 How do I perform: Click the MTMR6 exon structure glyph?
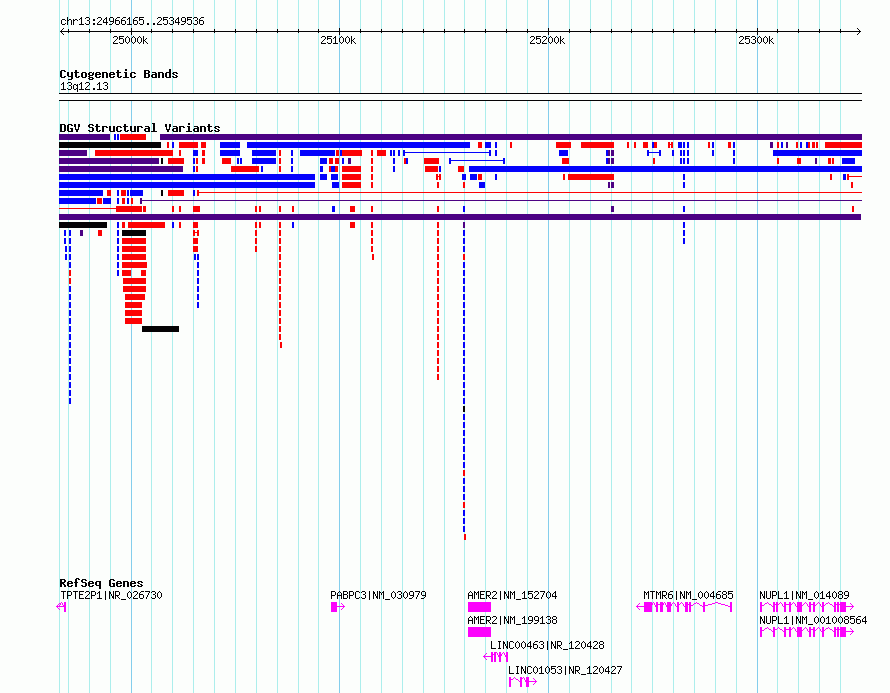coord(684,607)
